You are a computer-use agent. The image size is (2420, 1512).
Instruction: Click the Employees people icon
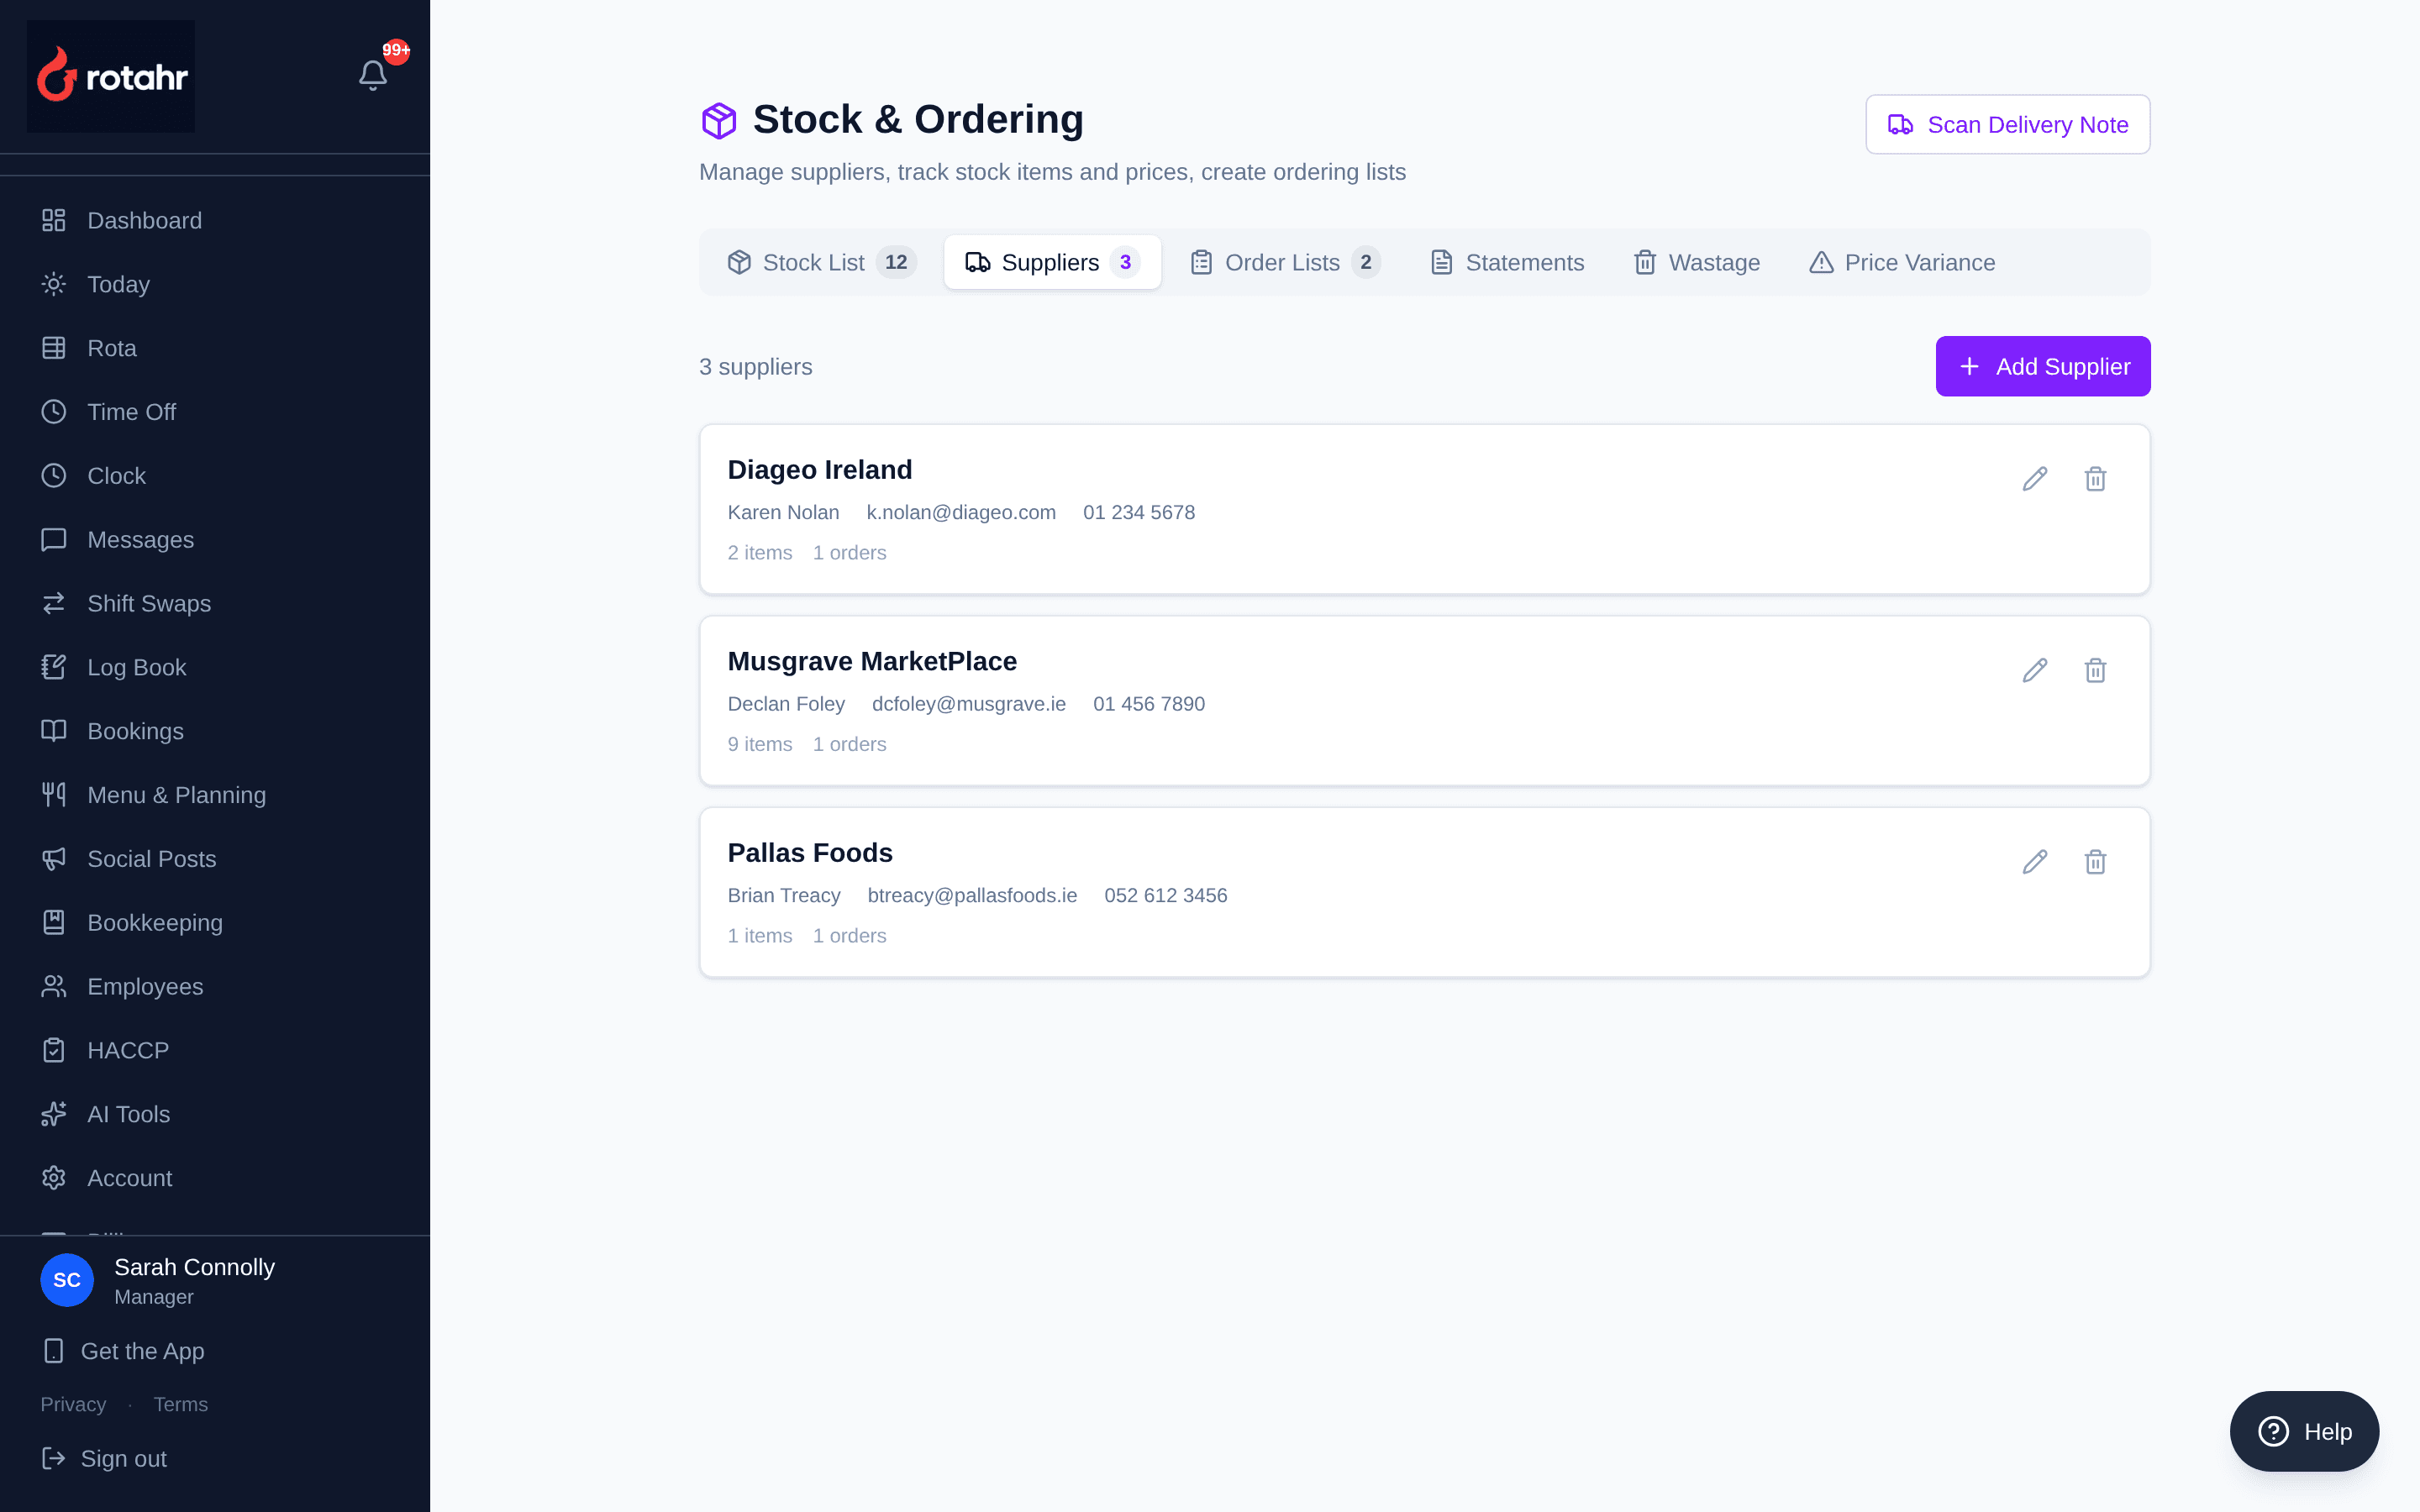tap(54, 987)
